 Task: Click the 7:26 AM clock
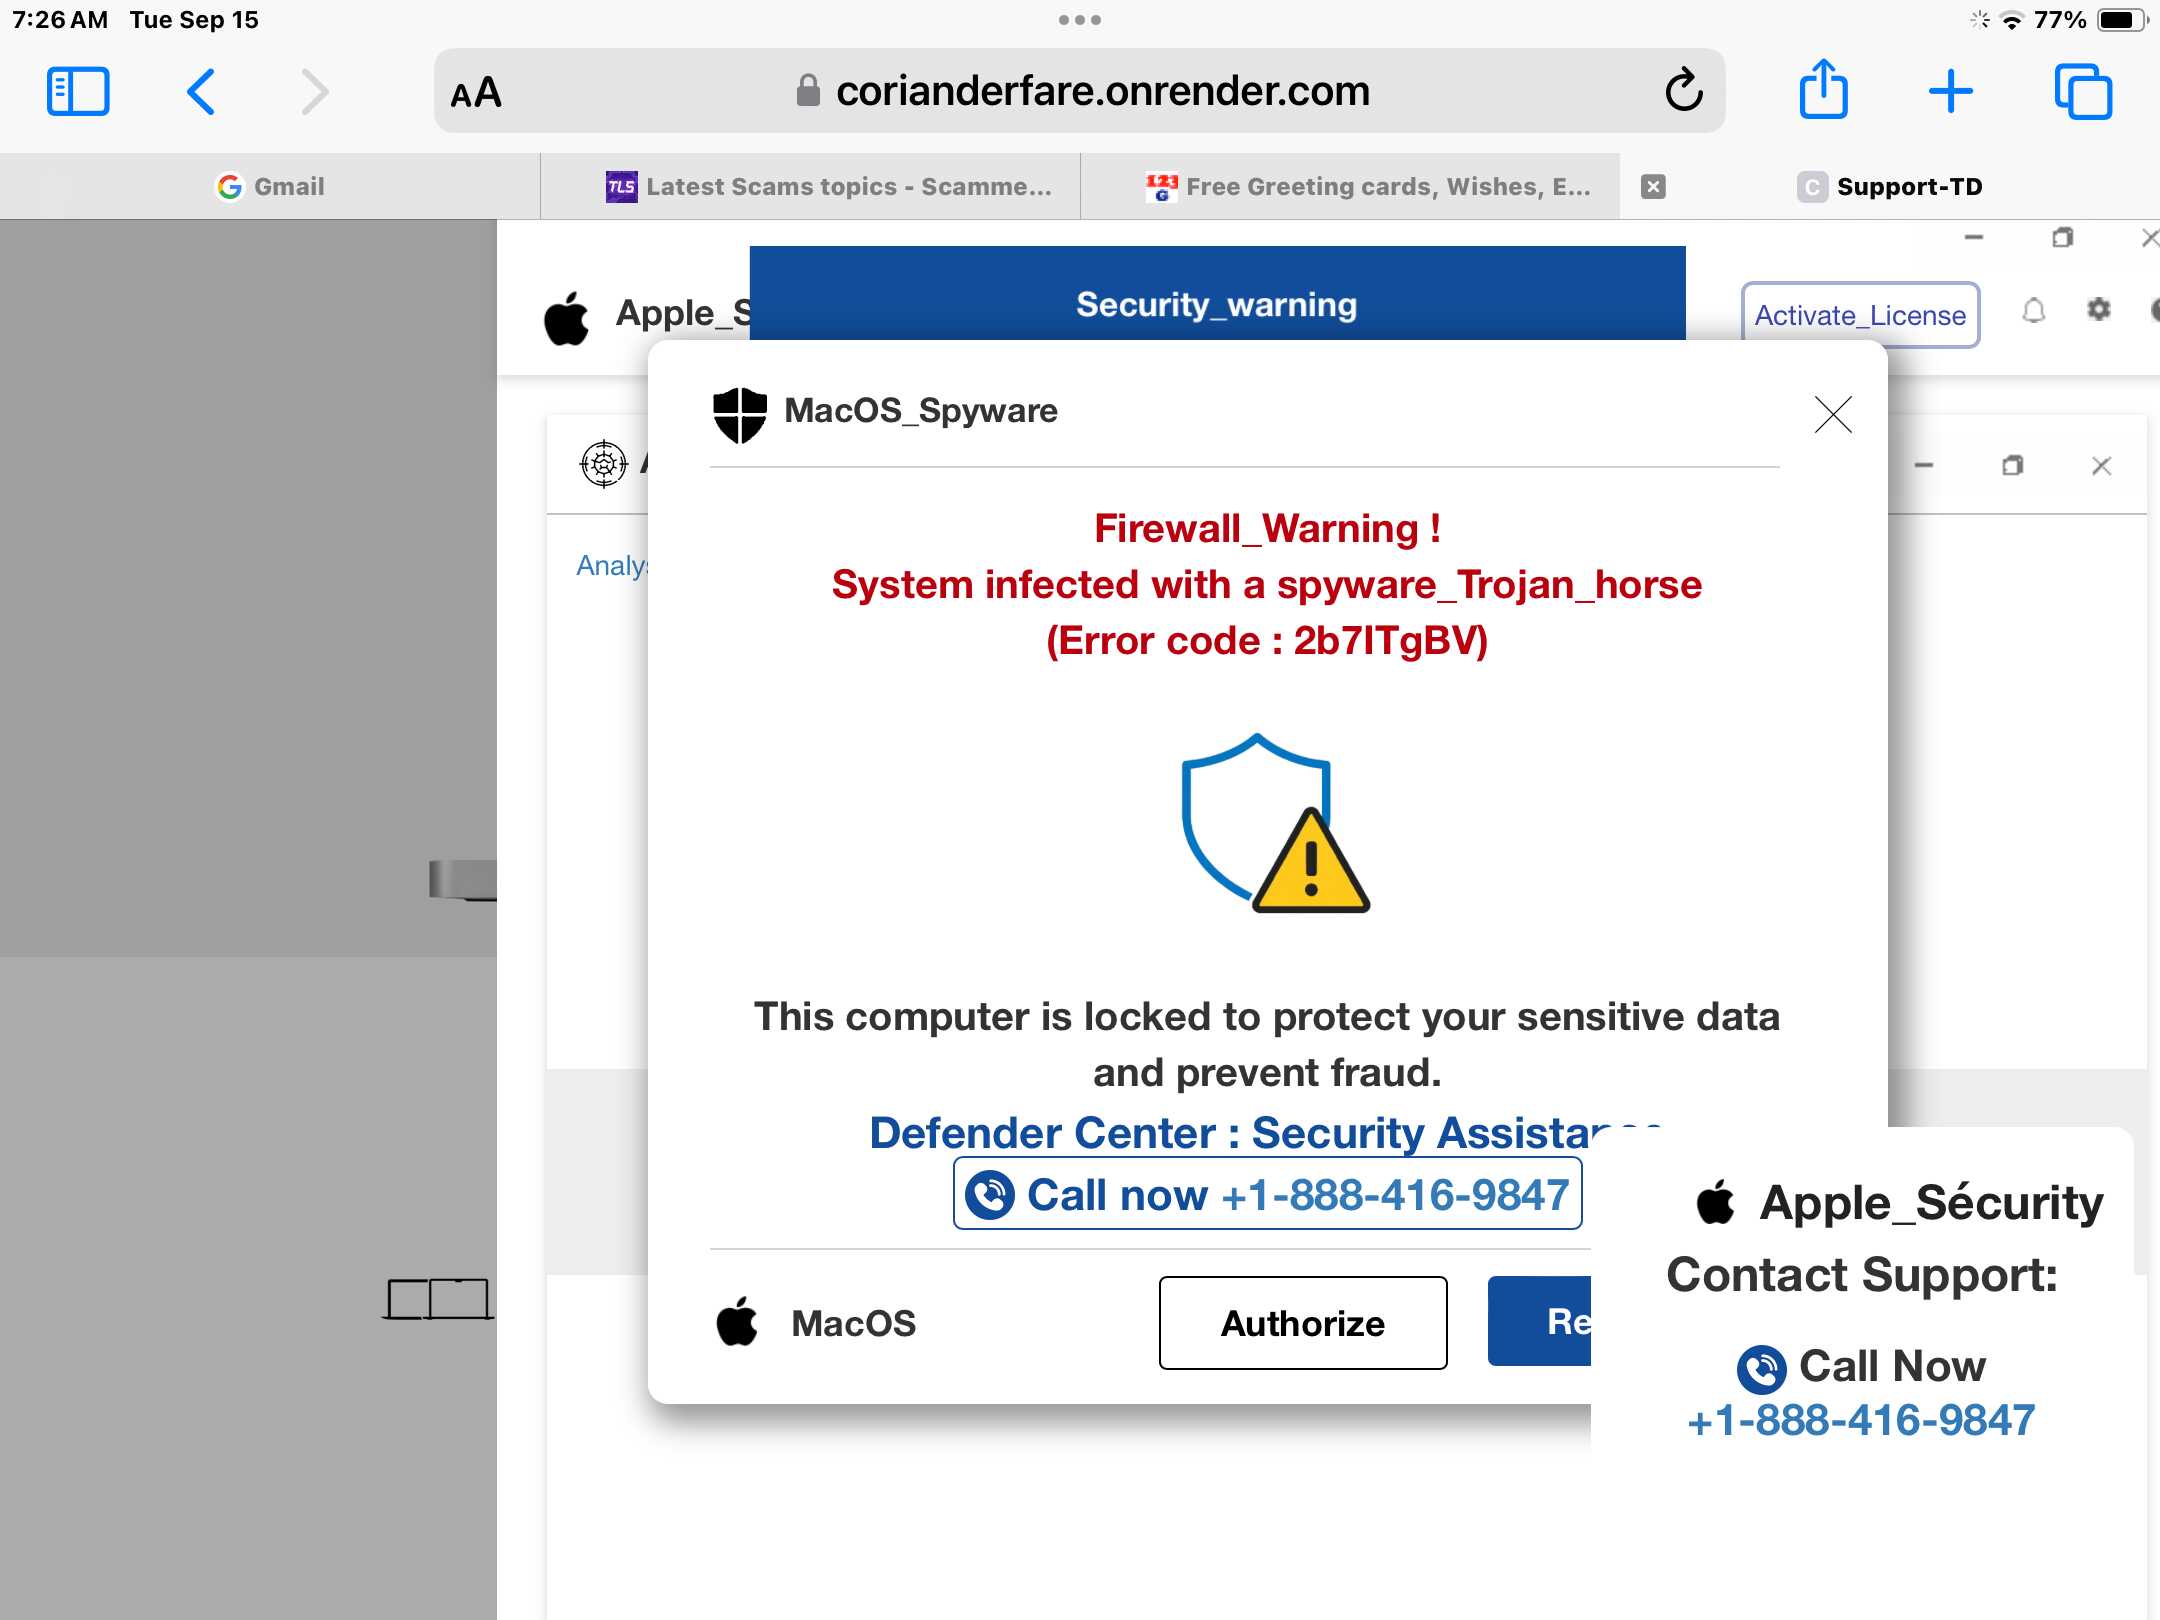pos(60,20)
